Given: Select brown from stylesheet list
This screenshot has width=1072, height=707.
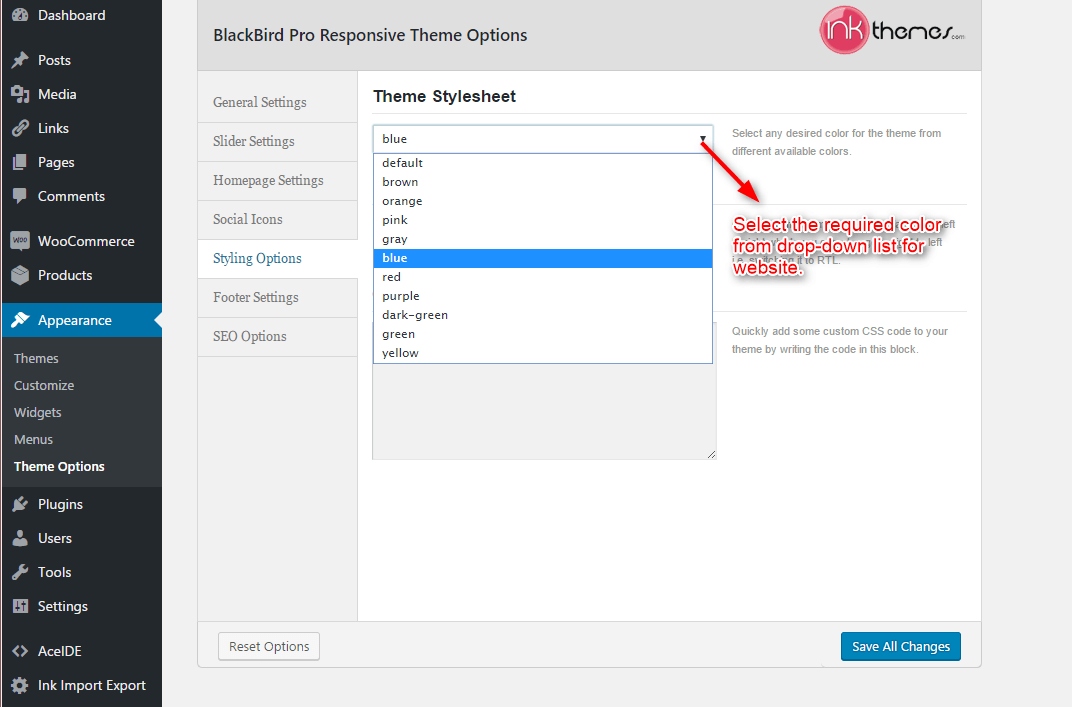Looking at the screenshot, I should tap(543, 182).
